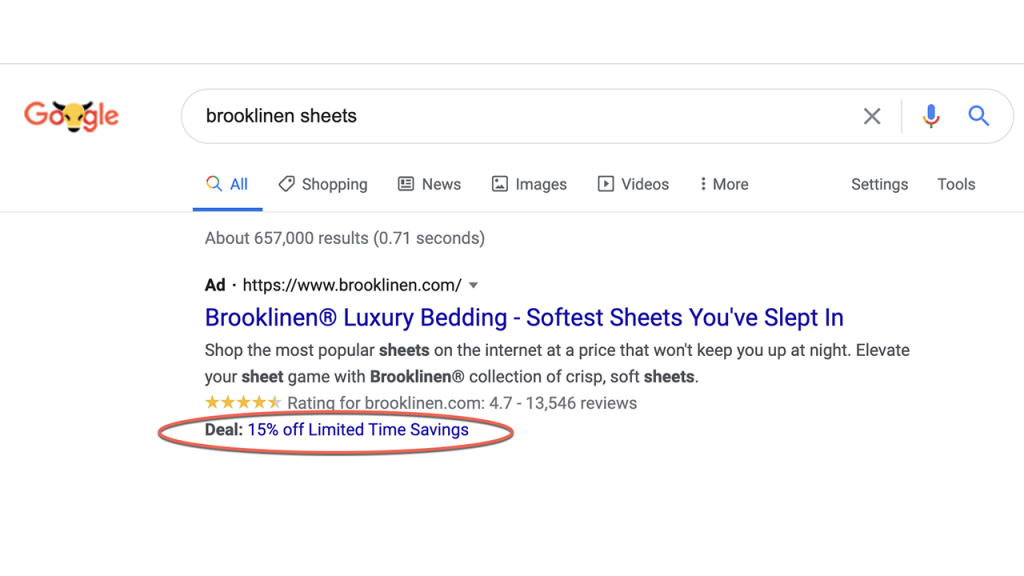Image resolution: width=1024 pixels, height=576 pixels.
Task: Open Settings in the search bar
Action: pyautogui.click(x=879, y=184)
